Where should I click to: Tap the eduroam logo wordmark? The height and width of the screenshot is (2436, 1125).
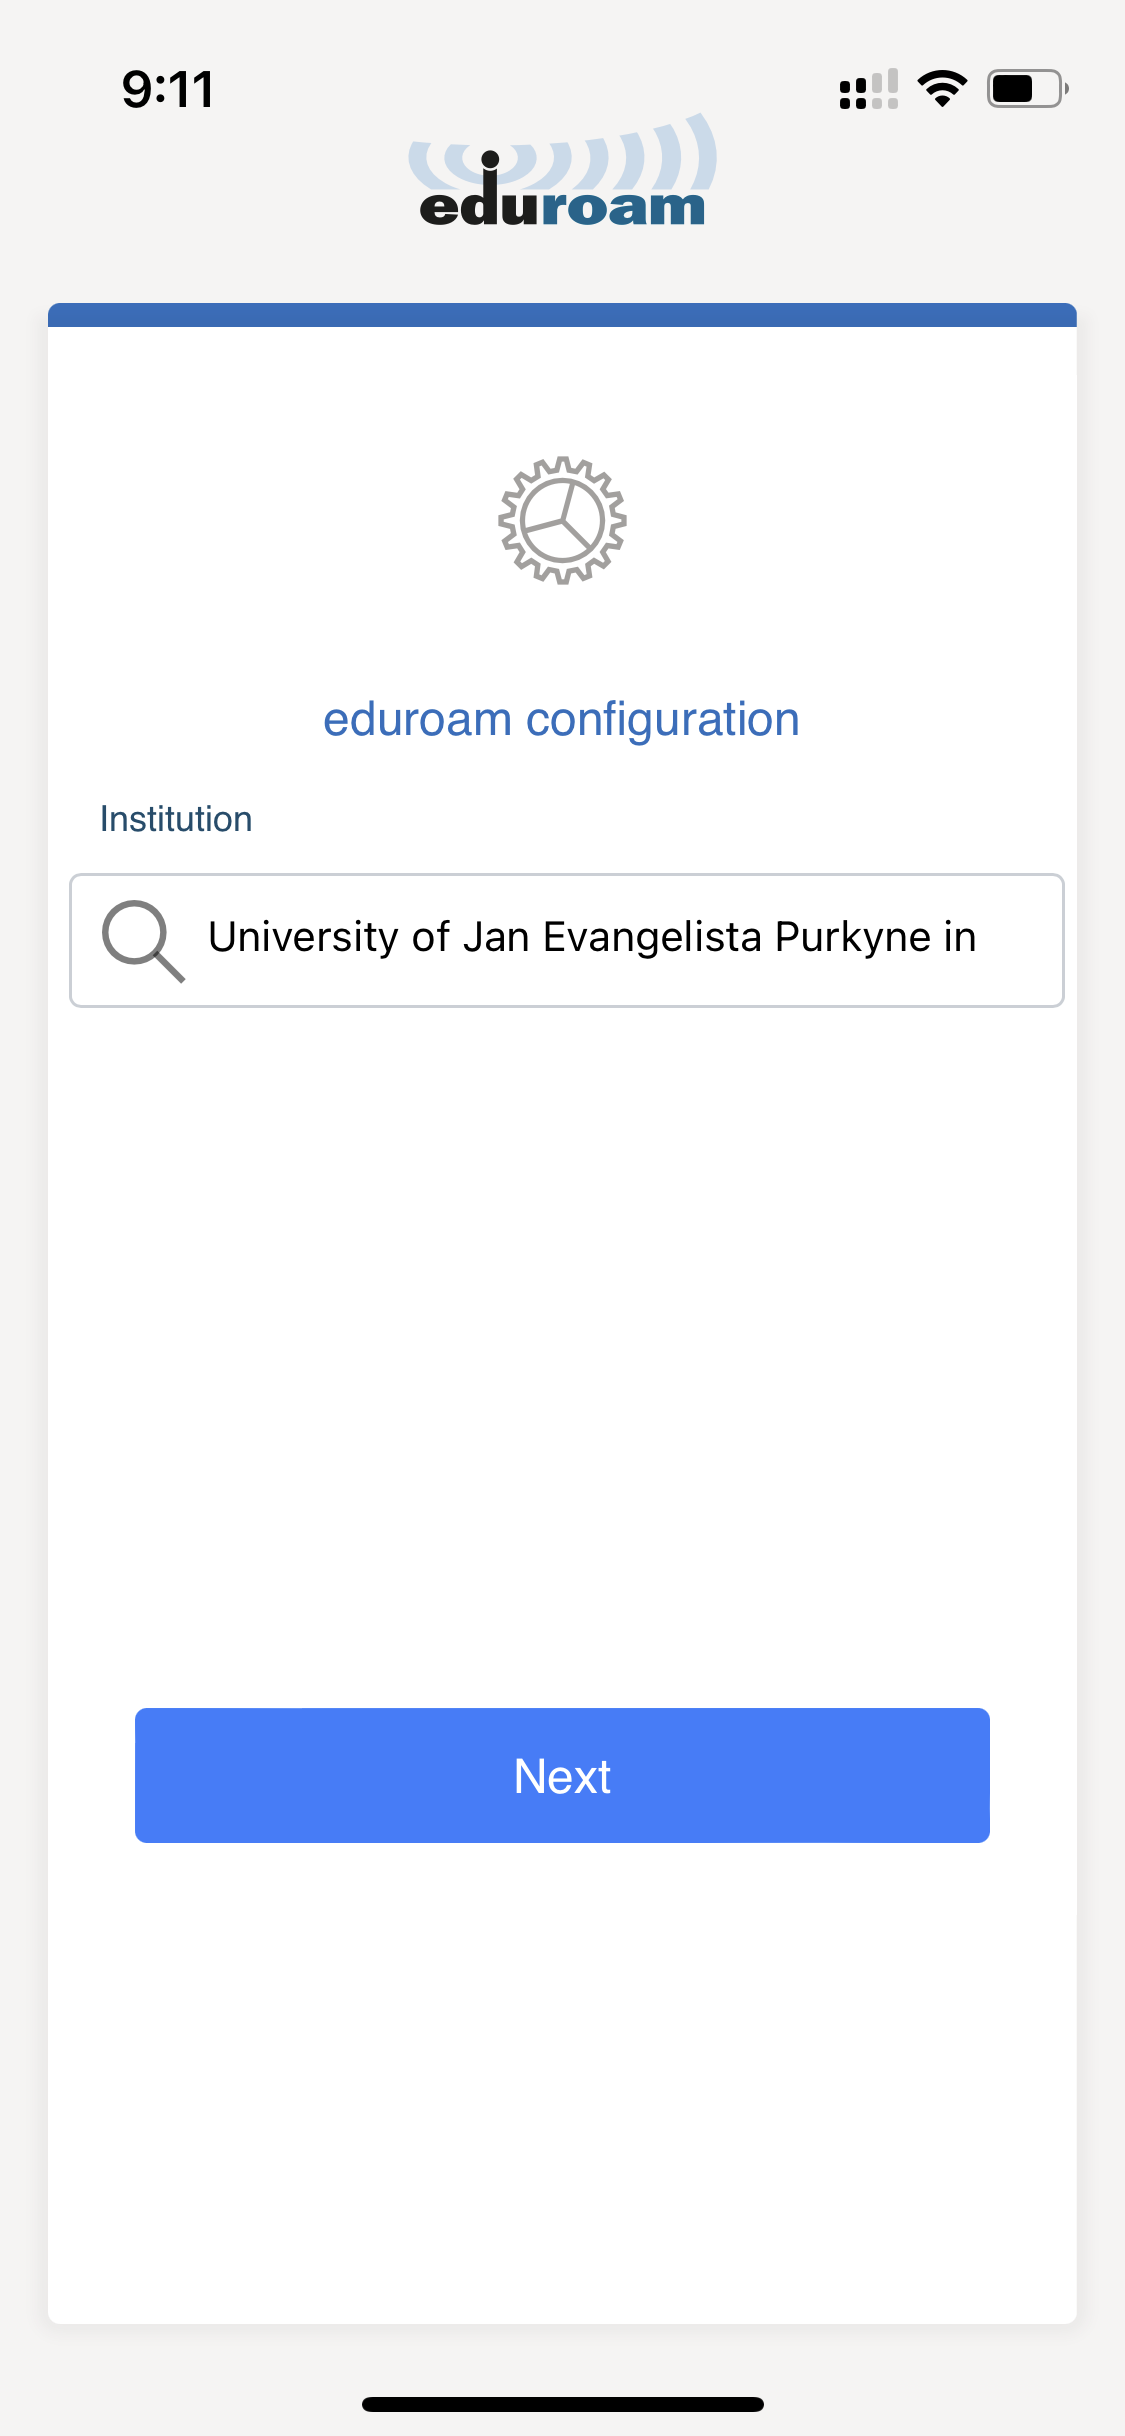(x=562, y=205)
